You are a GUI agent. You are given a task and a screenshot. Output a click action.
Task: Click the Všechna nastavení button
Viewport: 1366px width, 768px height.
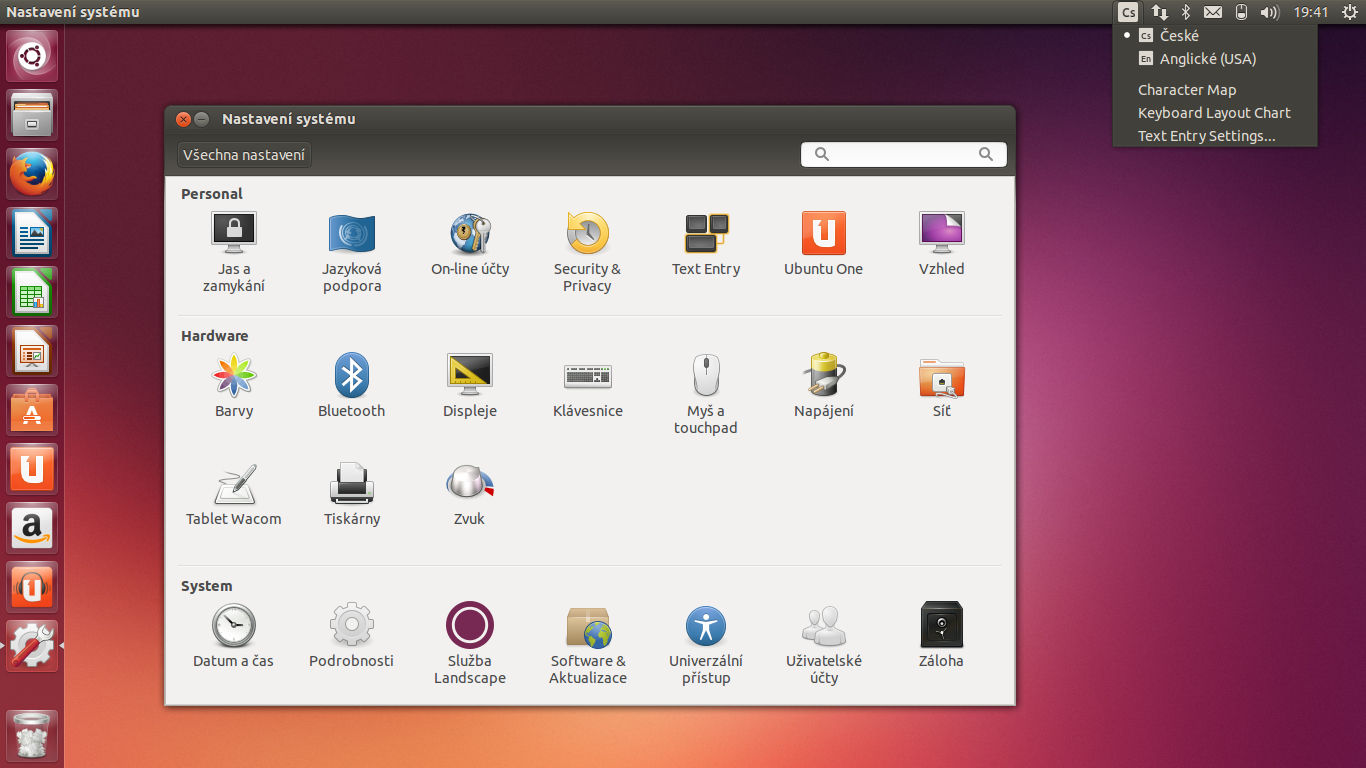click(243, 154)
